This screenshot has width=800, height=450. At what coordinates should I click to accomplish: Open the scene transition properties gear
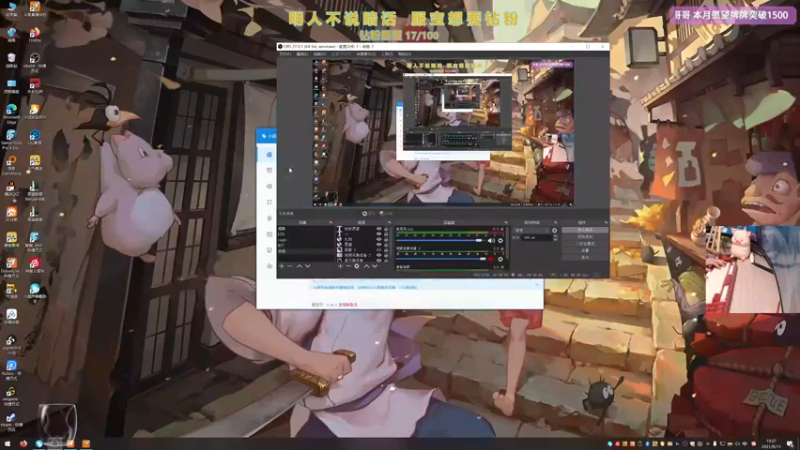[x=555, y=231]
